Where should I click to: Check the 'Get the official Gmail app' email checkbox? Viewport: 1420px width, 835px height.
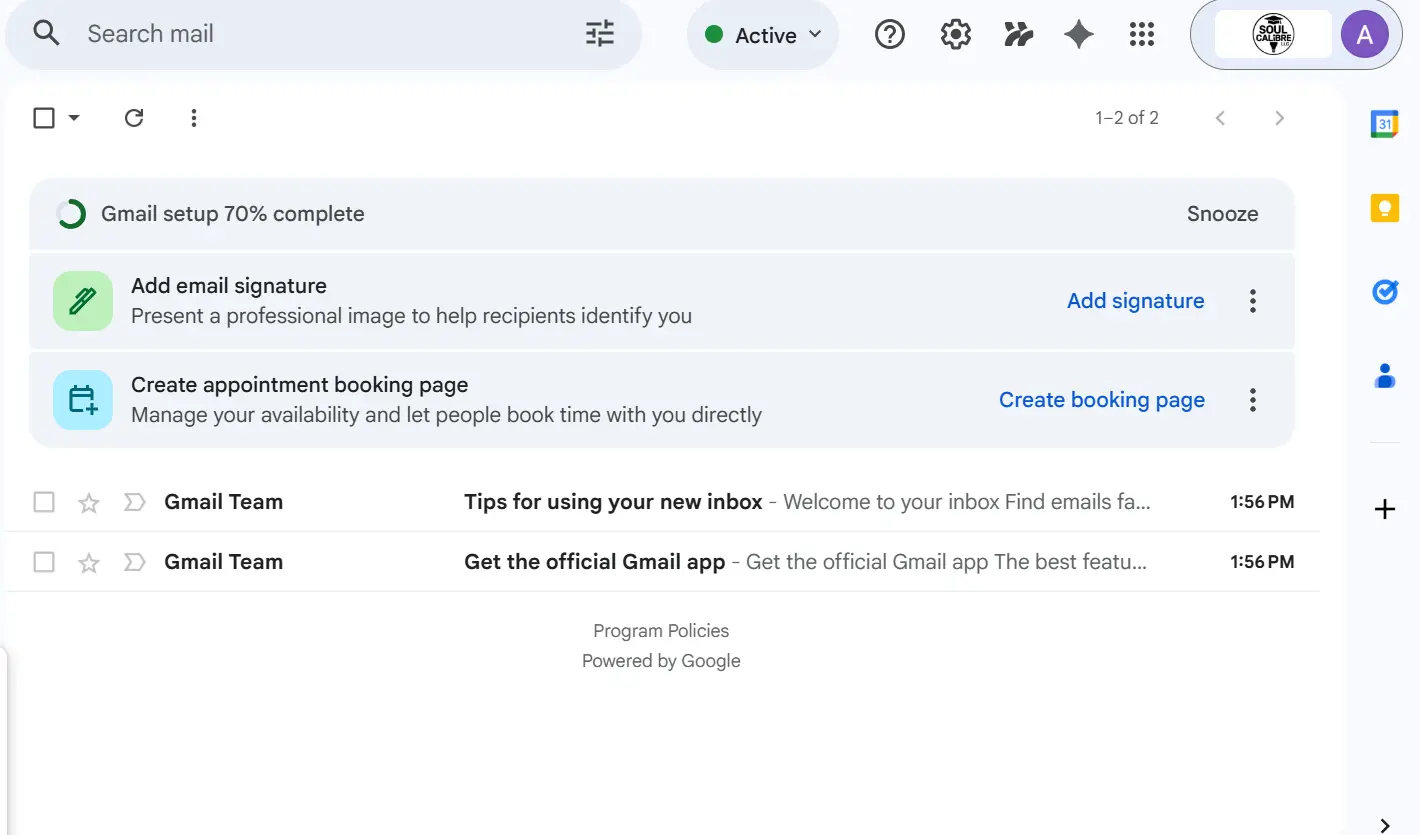(x=44, y=562)
